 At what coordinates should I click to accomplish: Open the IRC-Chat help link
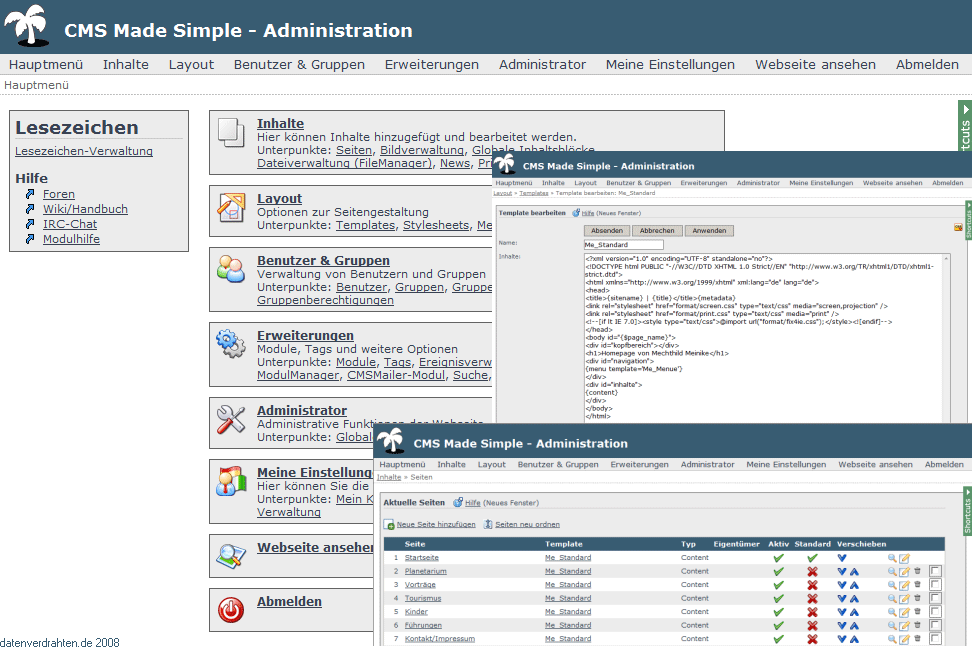tap(70, 224)
